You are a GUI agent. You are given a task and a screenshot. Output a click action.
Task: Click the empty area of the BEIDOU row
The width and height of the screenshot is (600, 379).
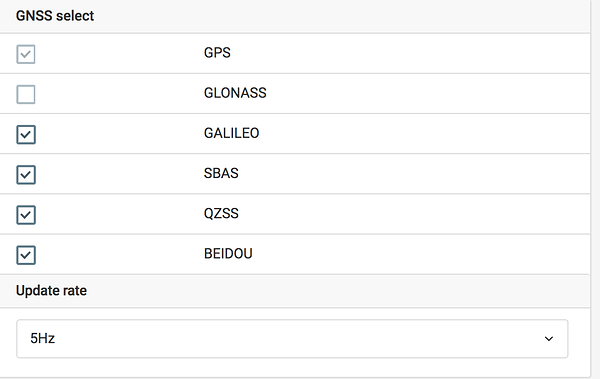(421, 254)
